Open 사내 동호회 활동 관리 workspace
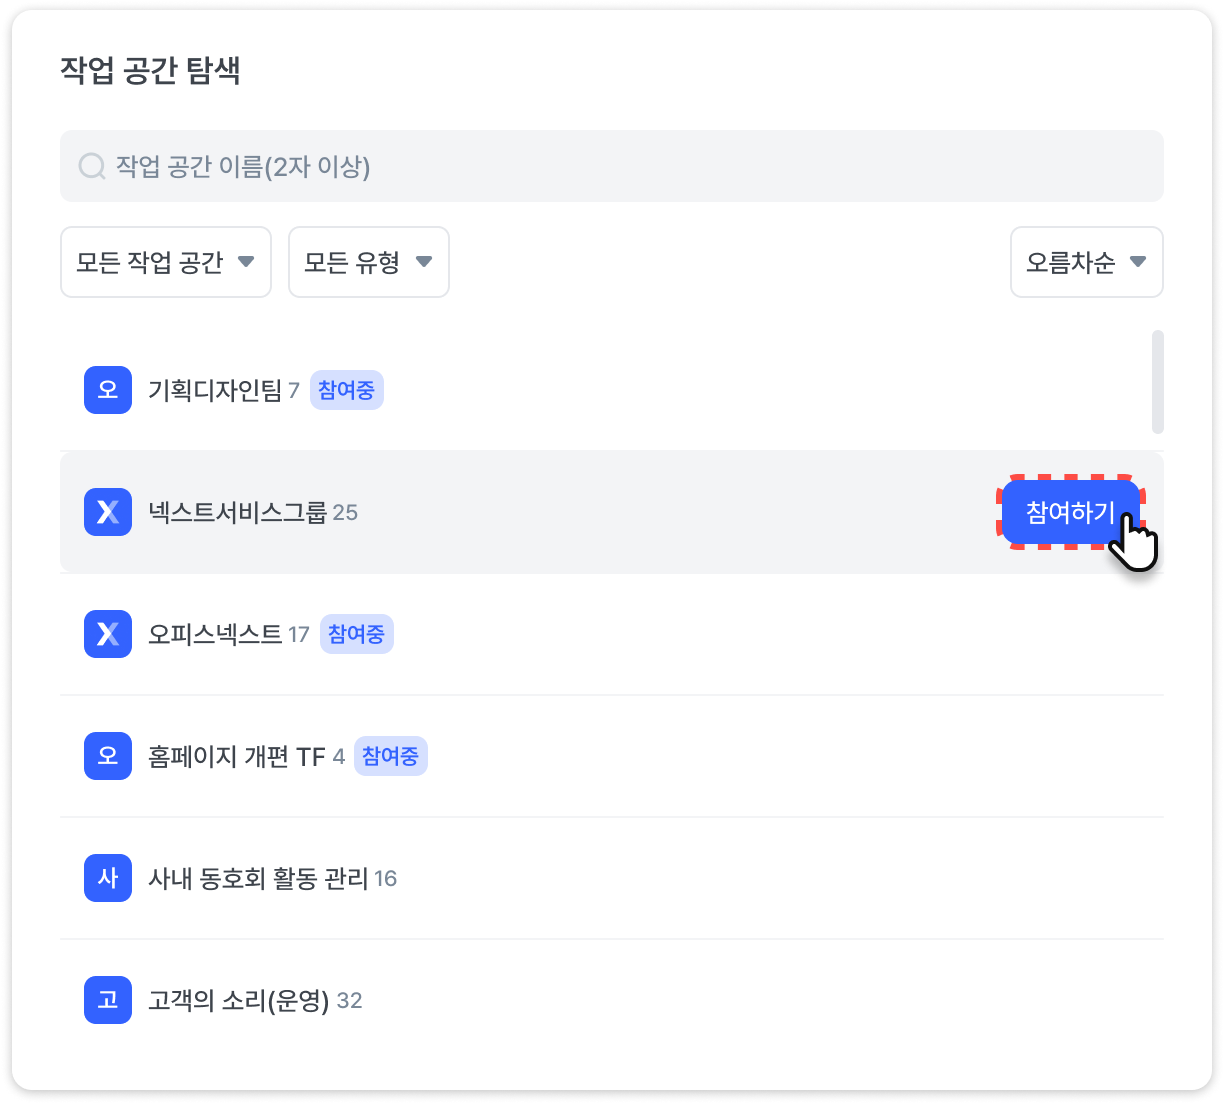The width and height of the screenshot is (1224, 1104). (x=258, y=878)
